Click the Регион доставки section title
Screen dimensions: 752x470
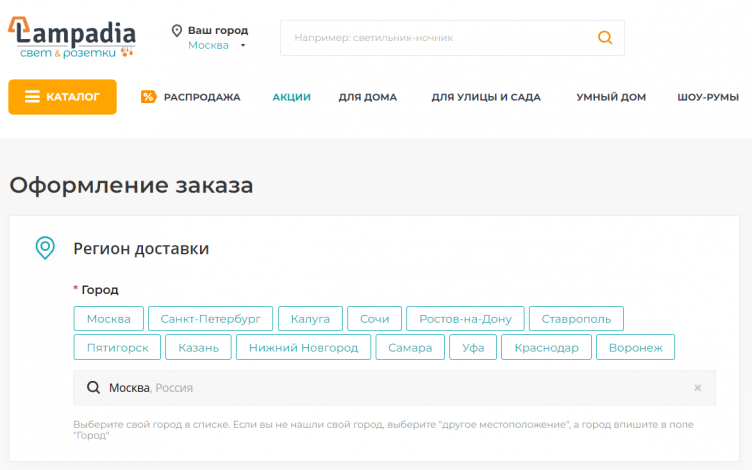click(x=141, y=248)
